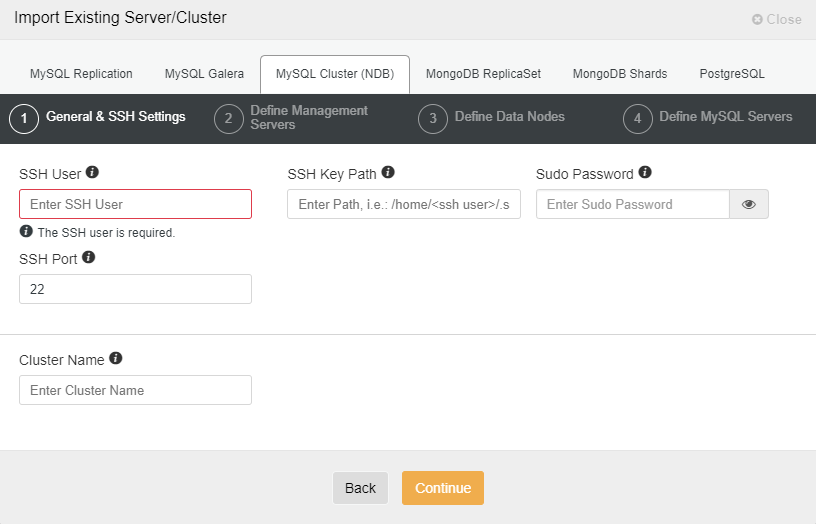
Task: Select the PostgreSQL tab
Action: [x=732, y=74]
